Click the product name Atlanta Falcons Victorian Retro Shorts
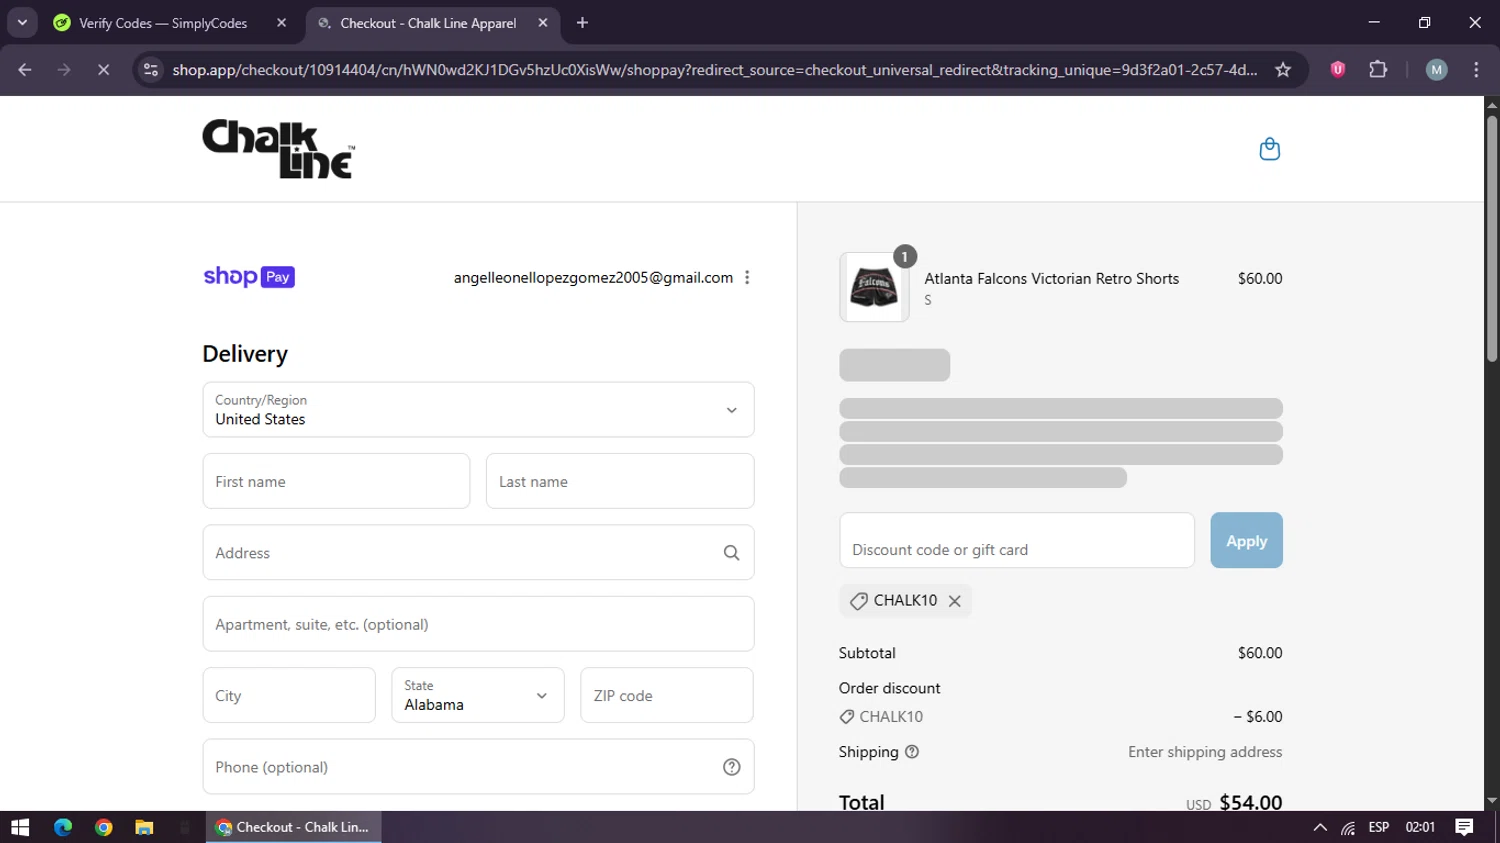The image size is (1500, 843). (x=1051, y=279)
